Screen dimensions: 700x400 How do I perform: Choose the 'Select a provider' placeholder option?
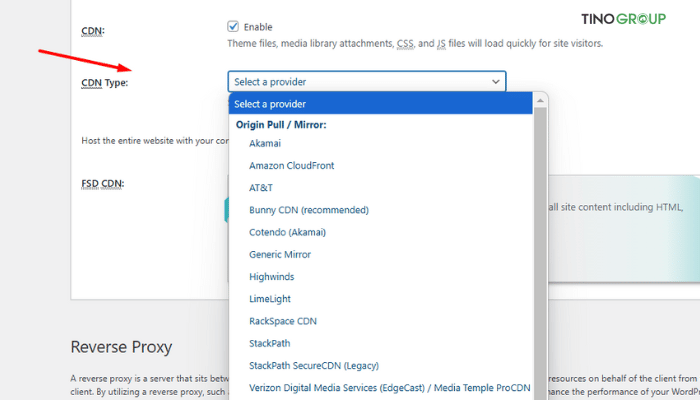pyautogui.click(x=380, y=104)
